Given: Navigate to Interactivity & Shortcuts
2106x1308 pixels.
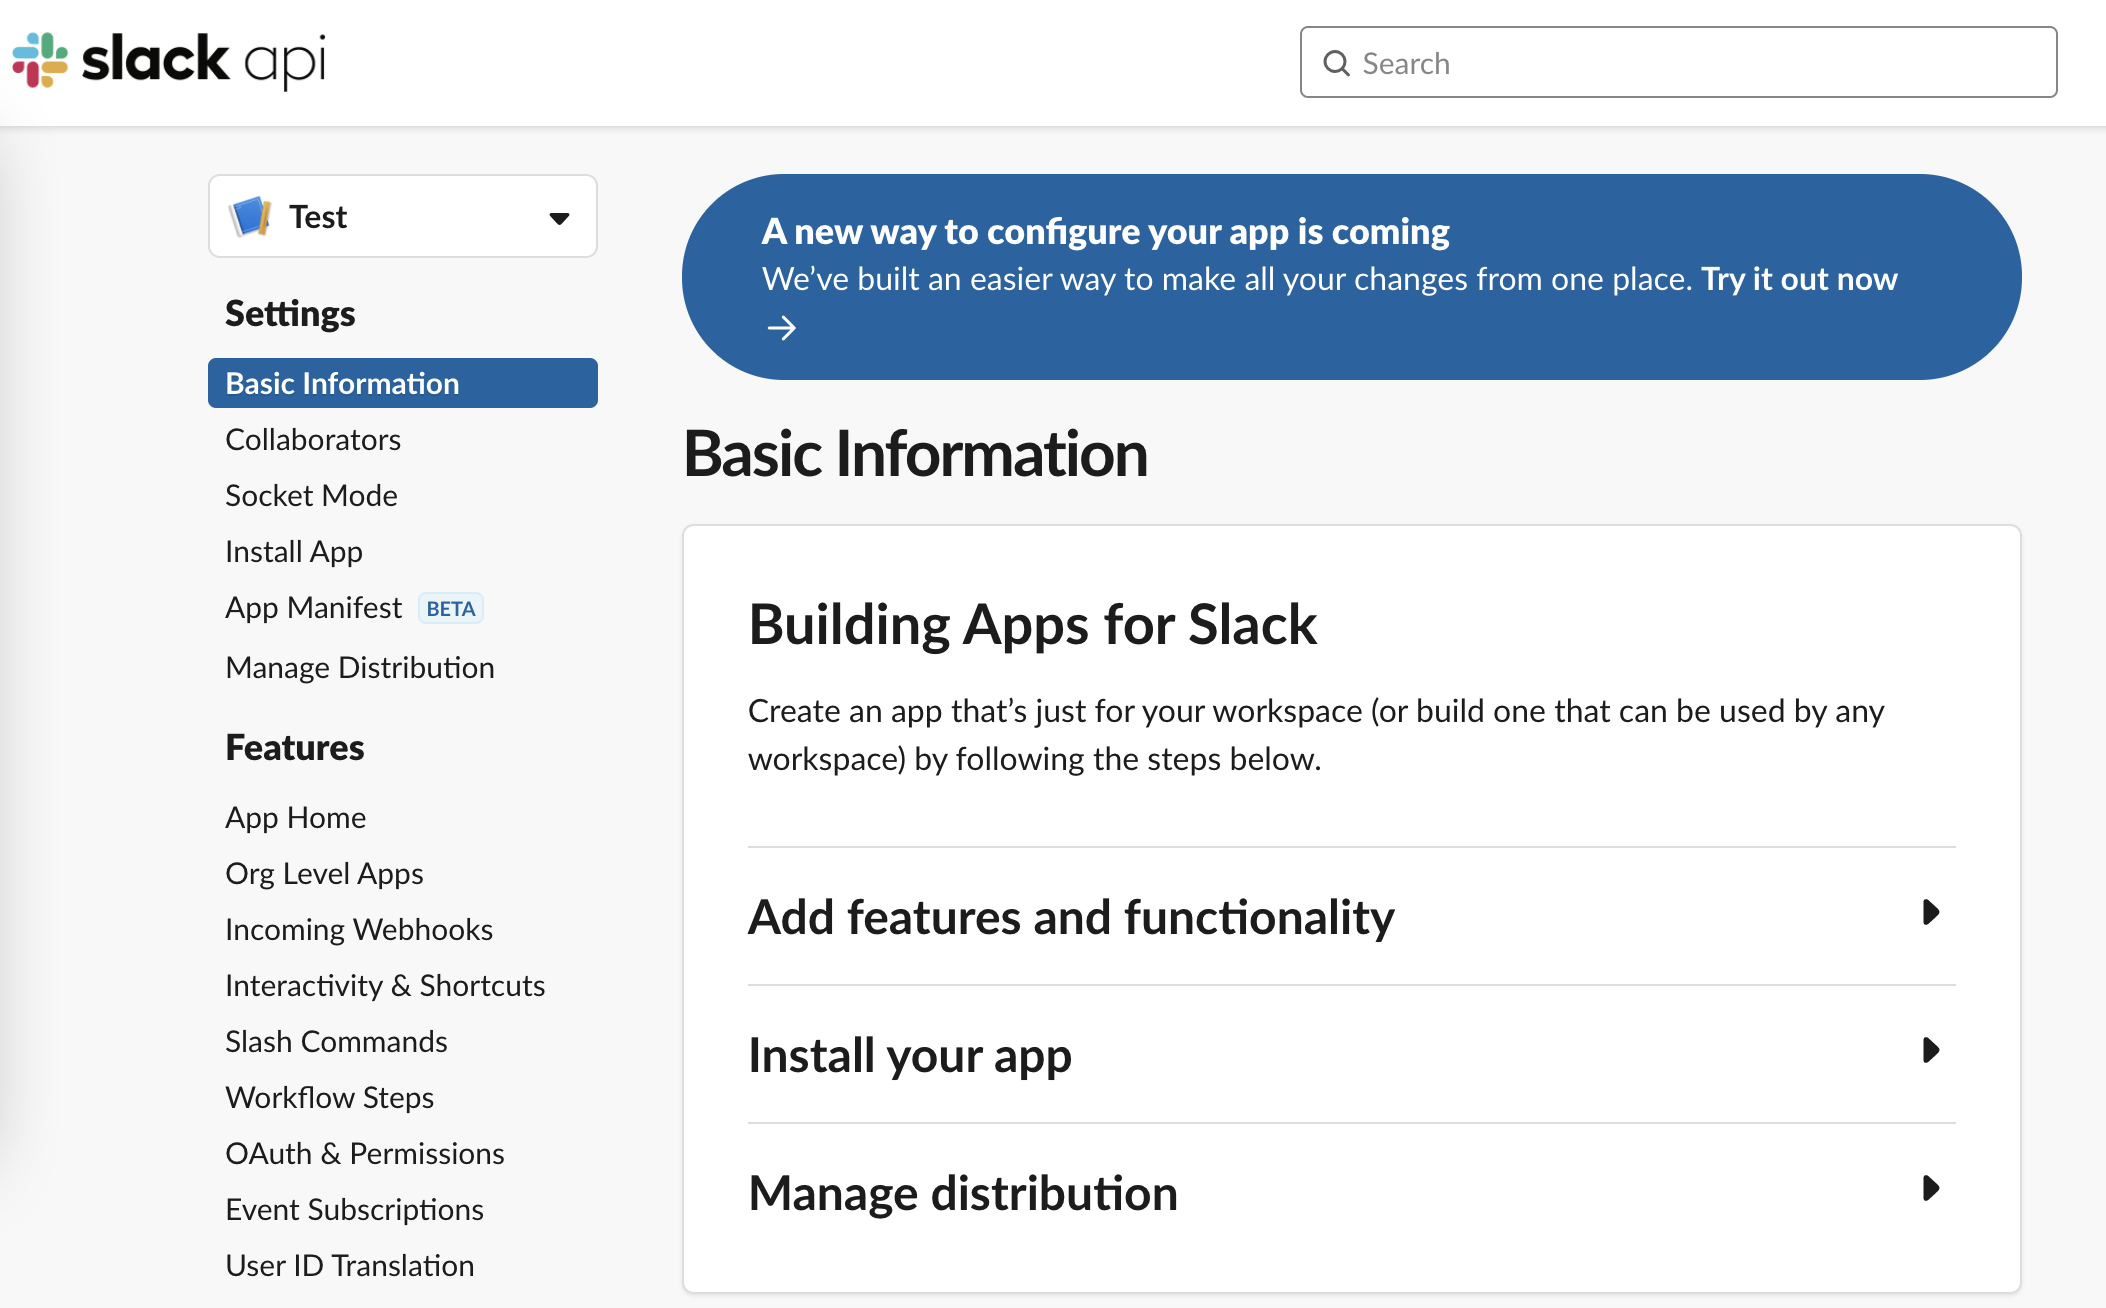Looking at the screenshot, I should point(385,985).
